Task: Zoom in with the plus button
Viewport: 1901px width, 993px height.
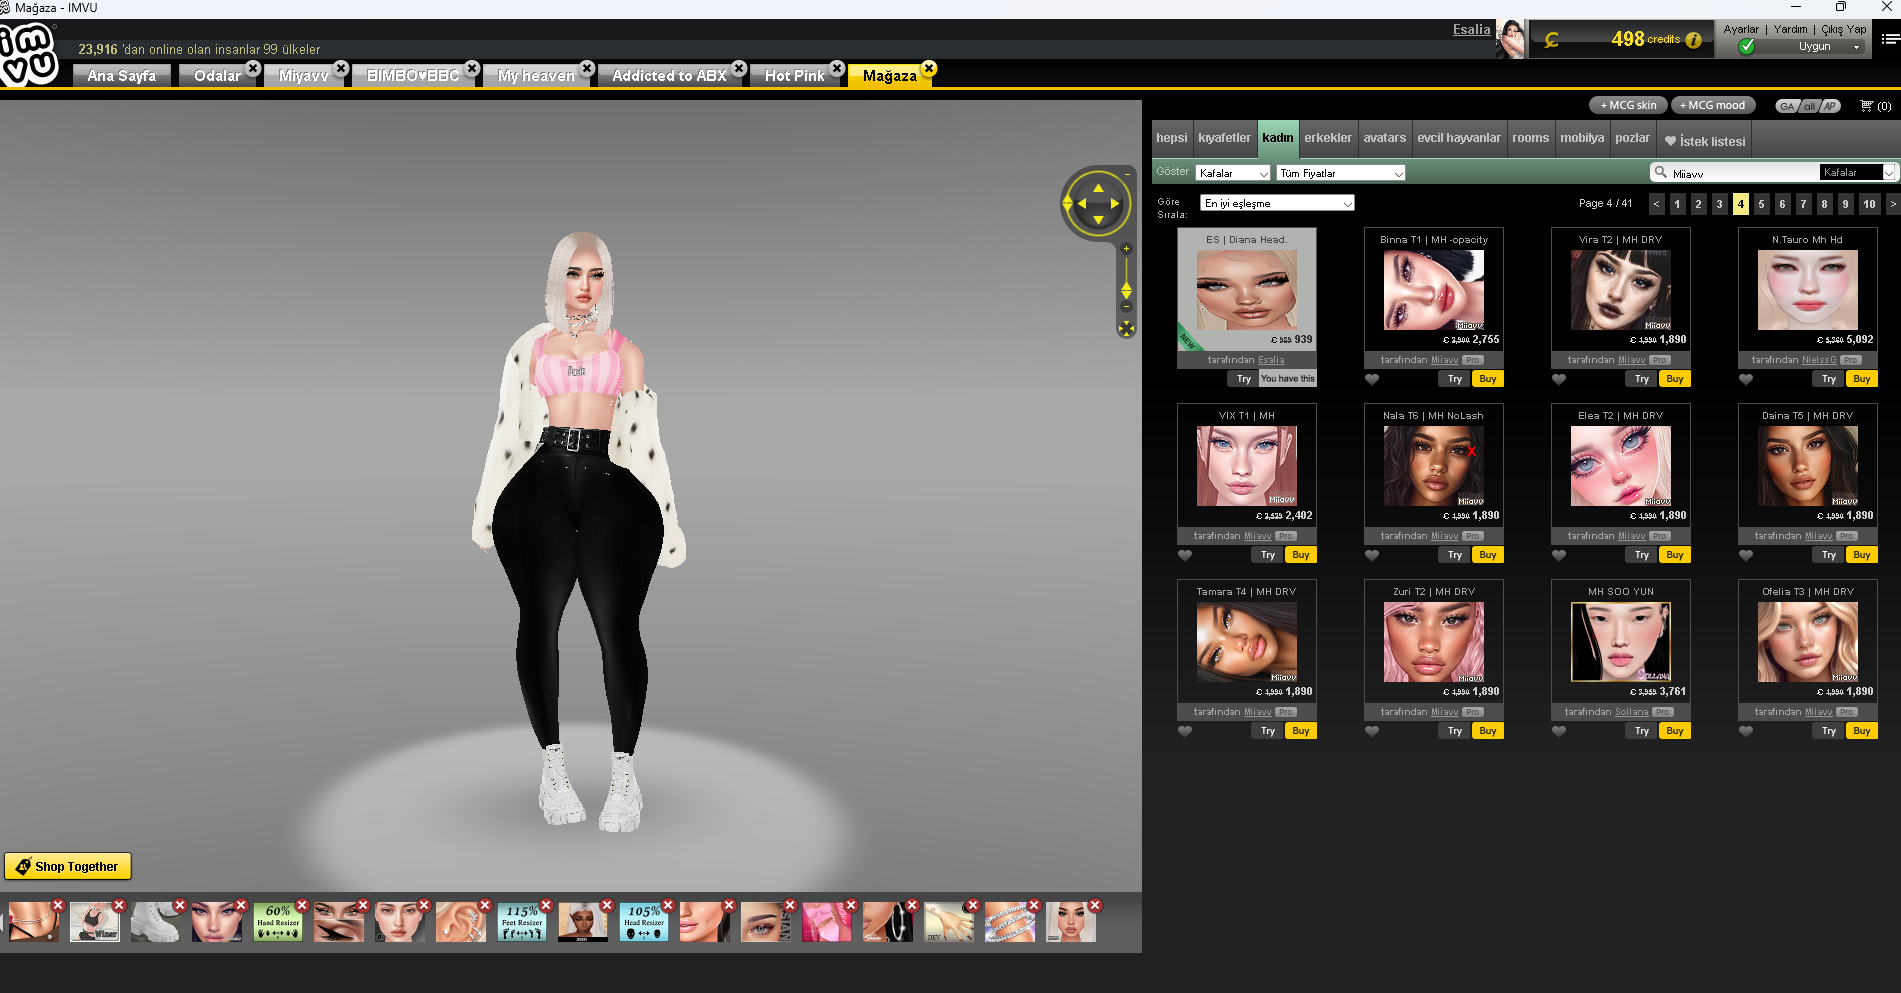Action: [1126, 249]
